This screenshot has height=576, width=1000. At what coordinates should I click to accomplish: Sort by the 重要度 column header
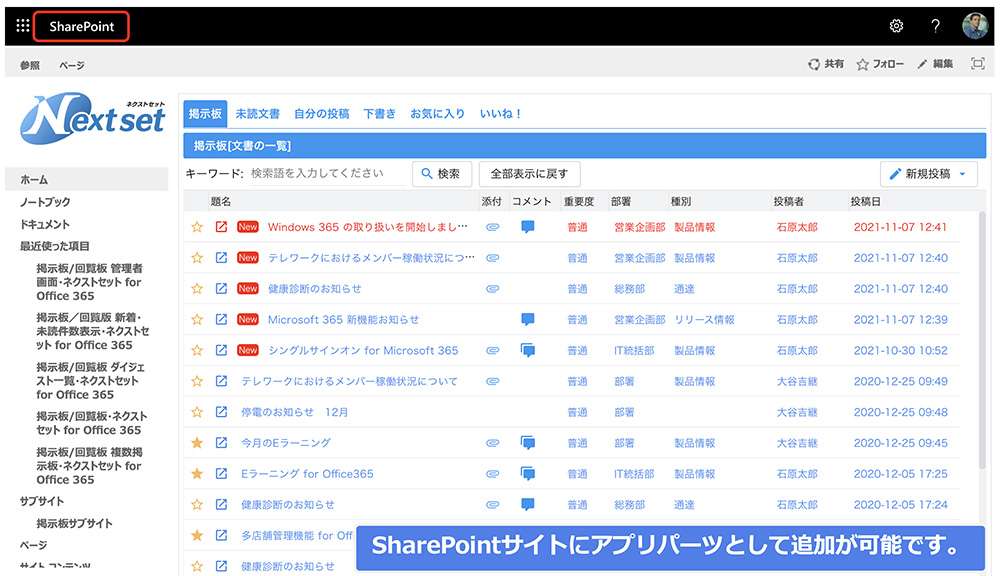pyautogui.click(x=578, y=202)
